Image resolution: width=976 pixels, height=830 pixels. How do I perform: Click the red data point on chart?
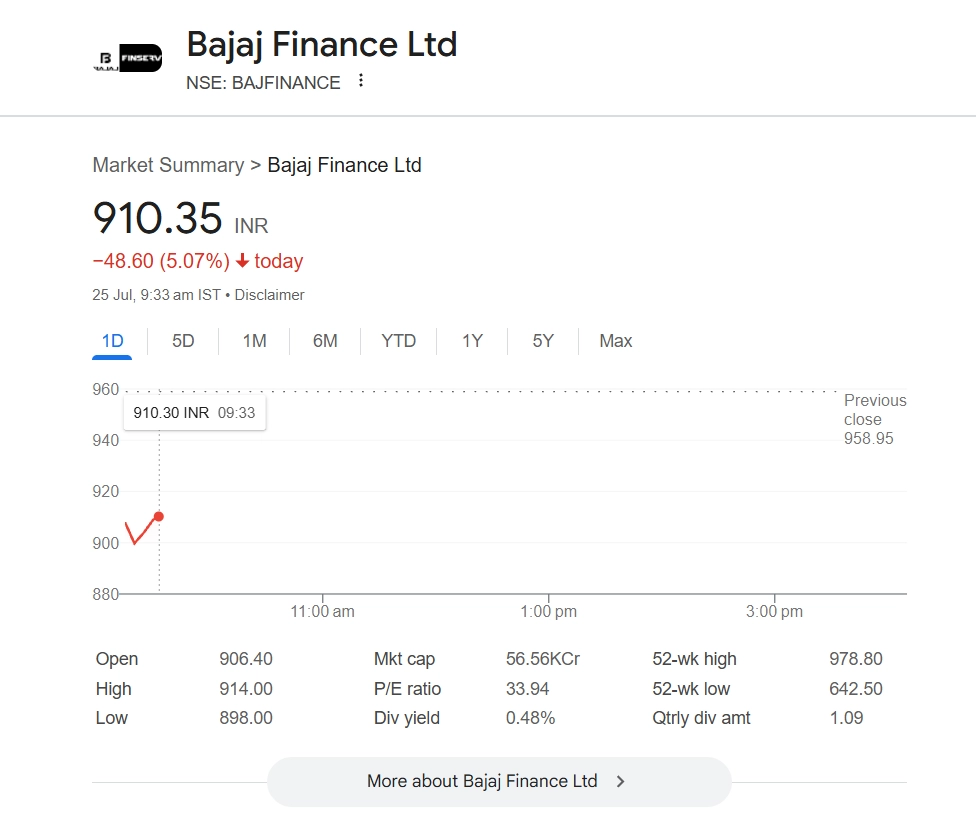pyautogui.click(x=159, y=516)
